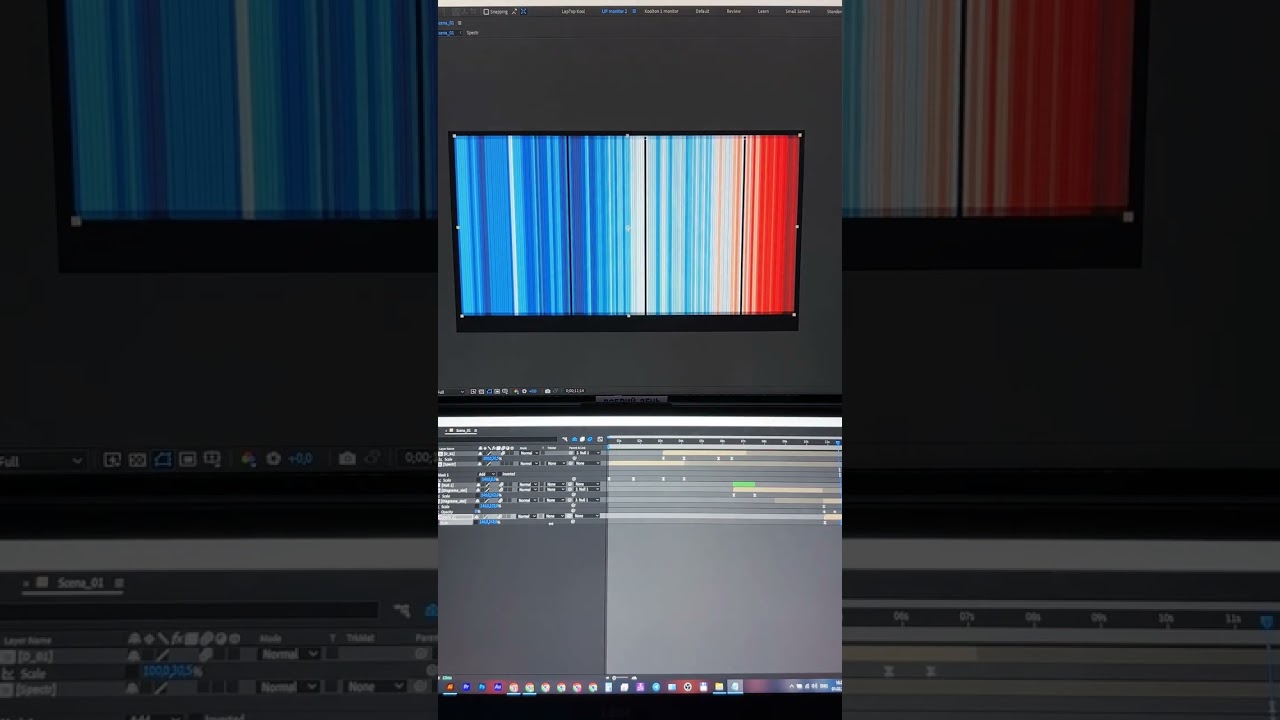Switch to the Default workspace
1280x720 pixels.
click(x=702, y=11)
